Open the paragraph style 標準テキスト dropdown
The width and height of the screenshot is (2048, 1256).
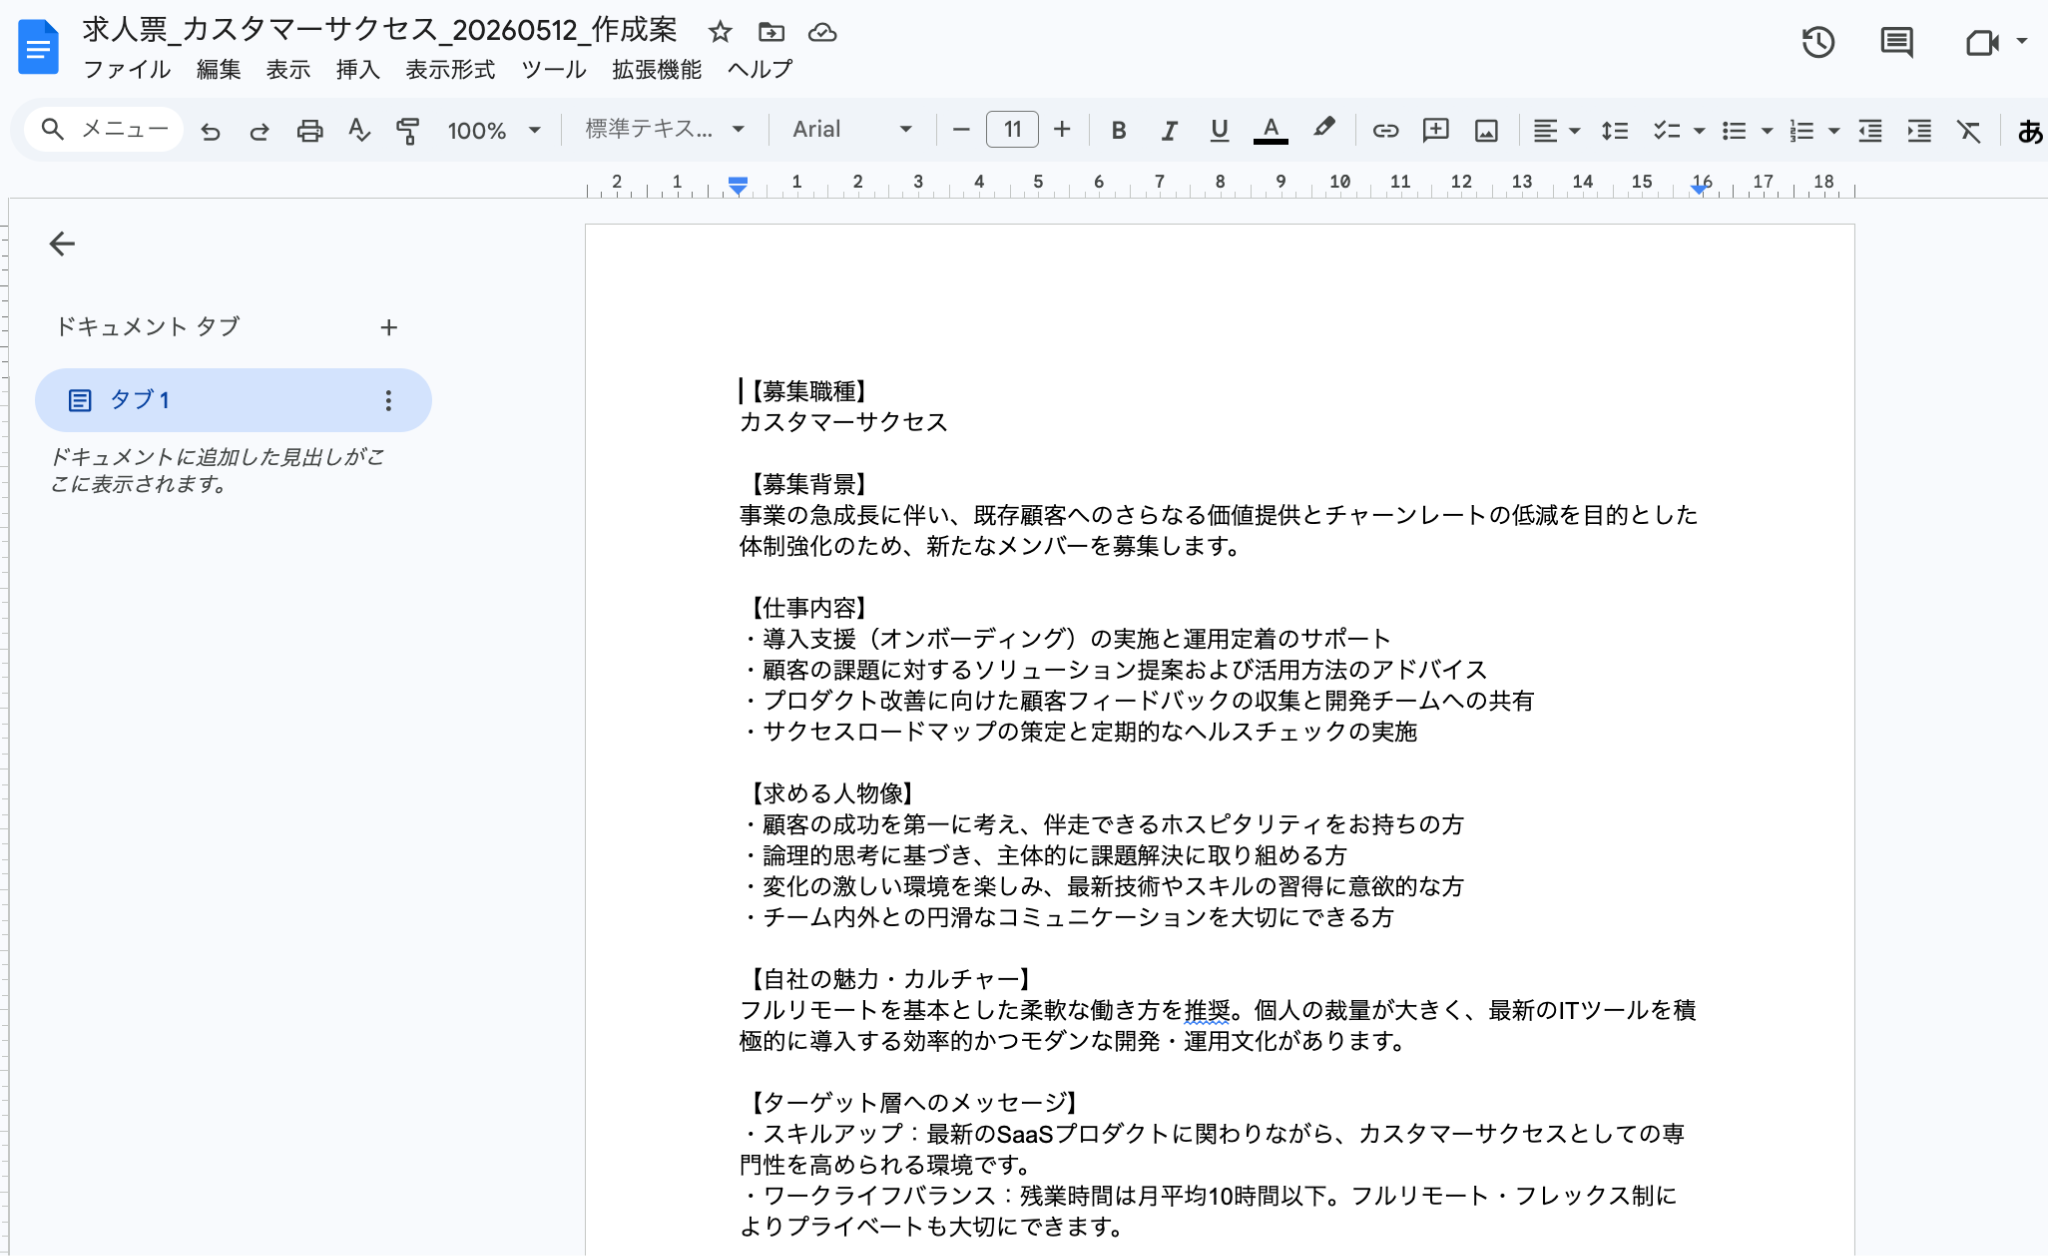pos(665,129)
